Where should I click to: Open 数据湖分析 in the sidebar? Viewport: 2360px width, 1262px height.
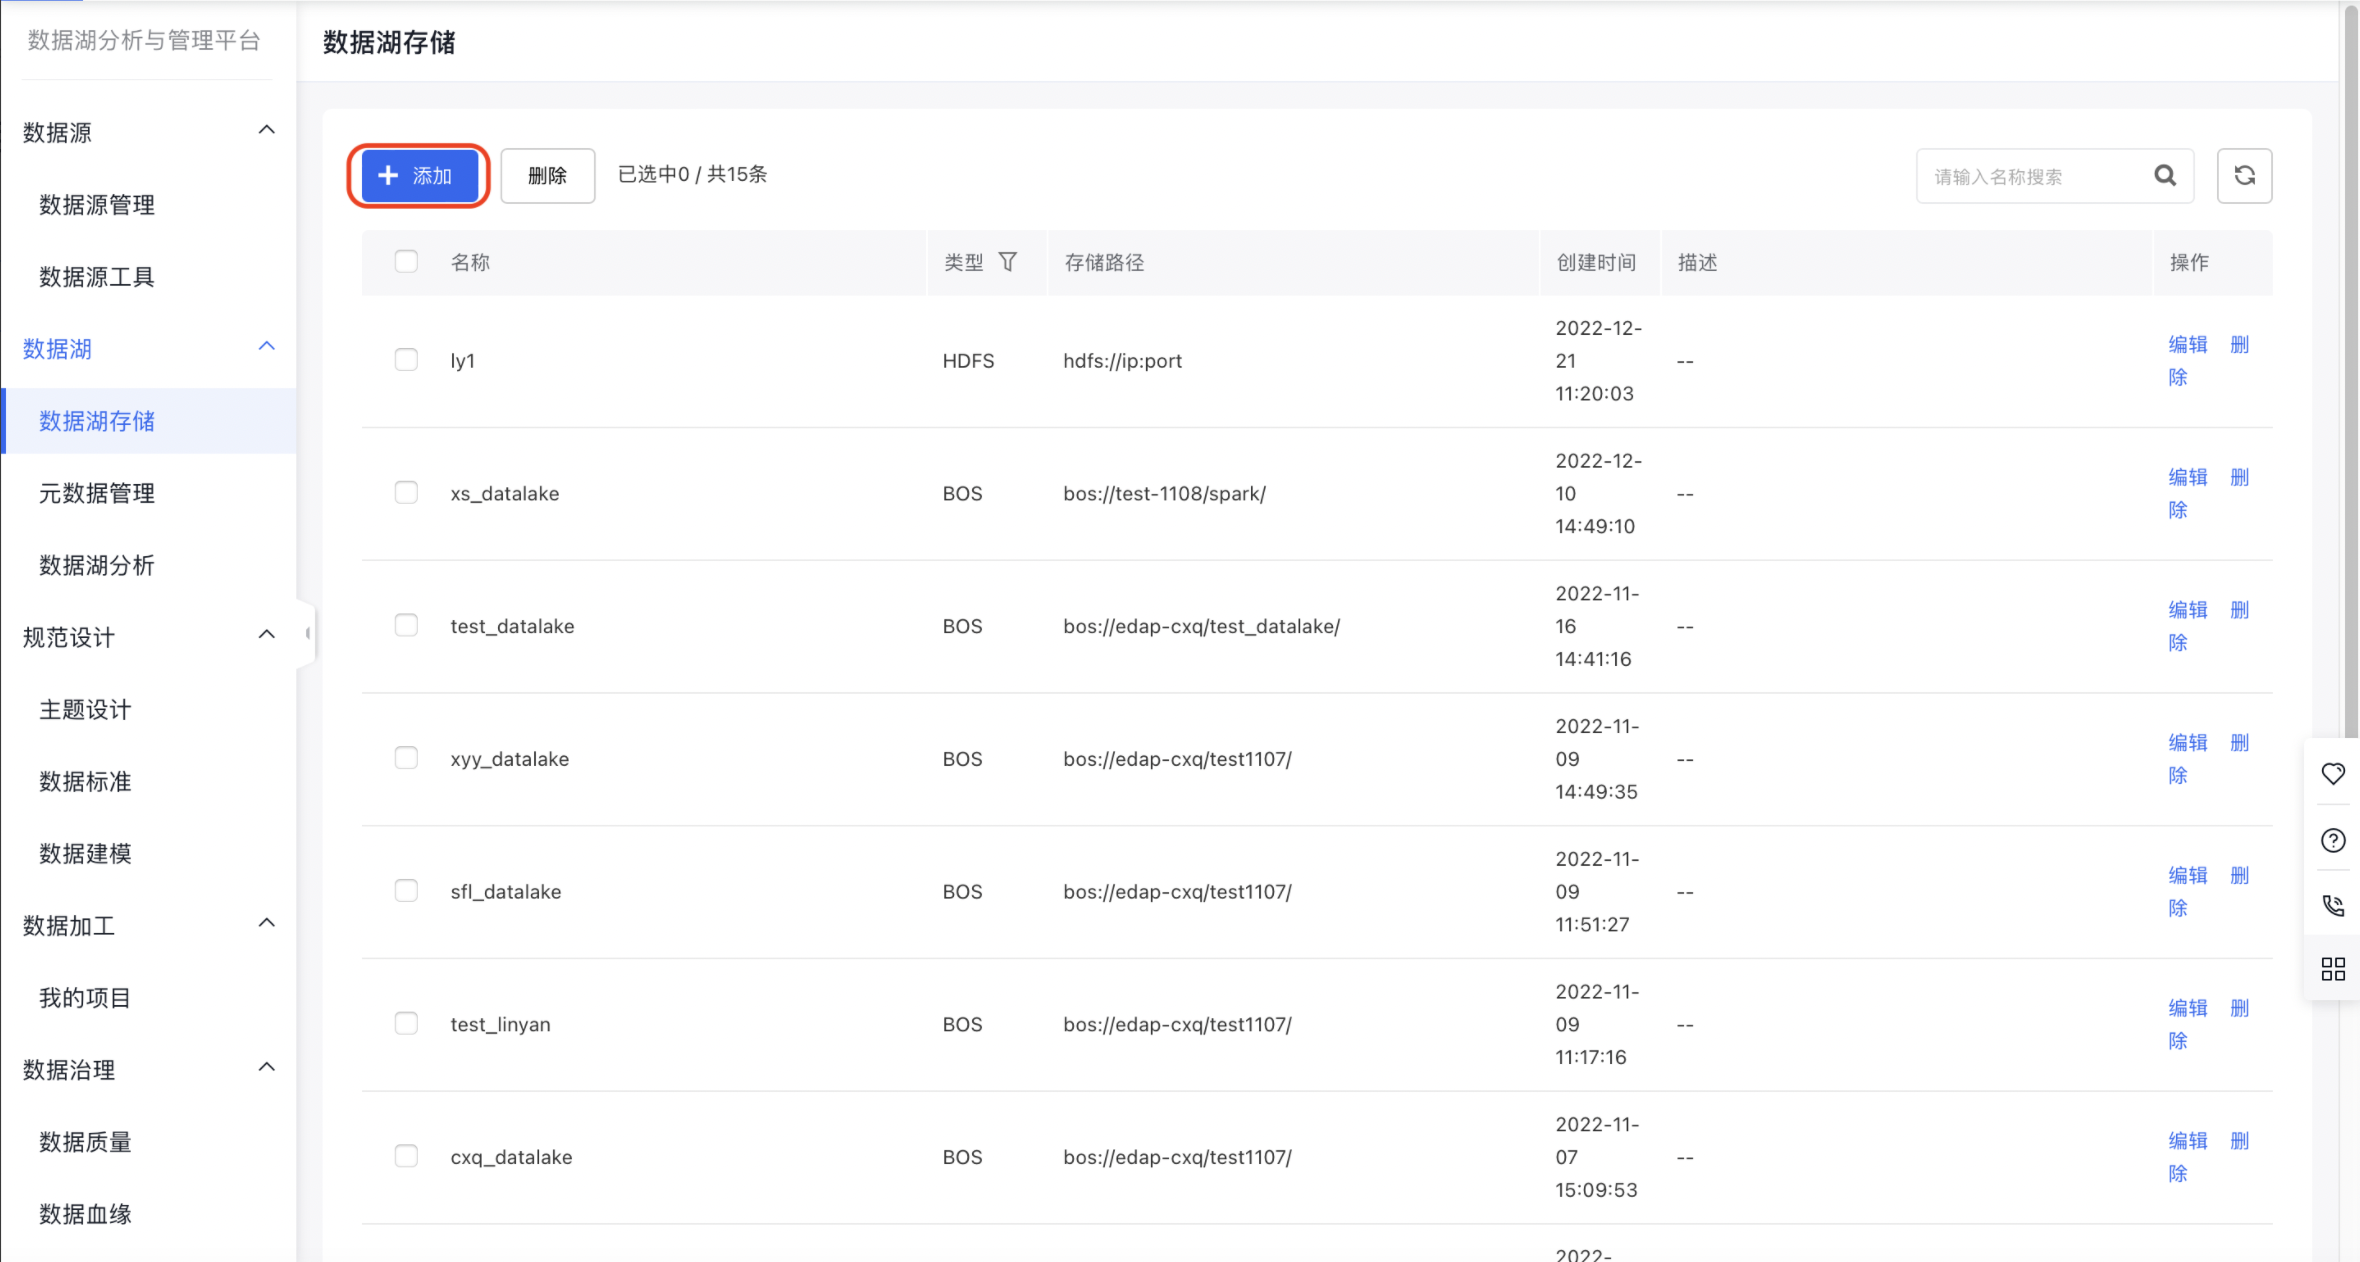pyautogui.click(x=97, y=565)
